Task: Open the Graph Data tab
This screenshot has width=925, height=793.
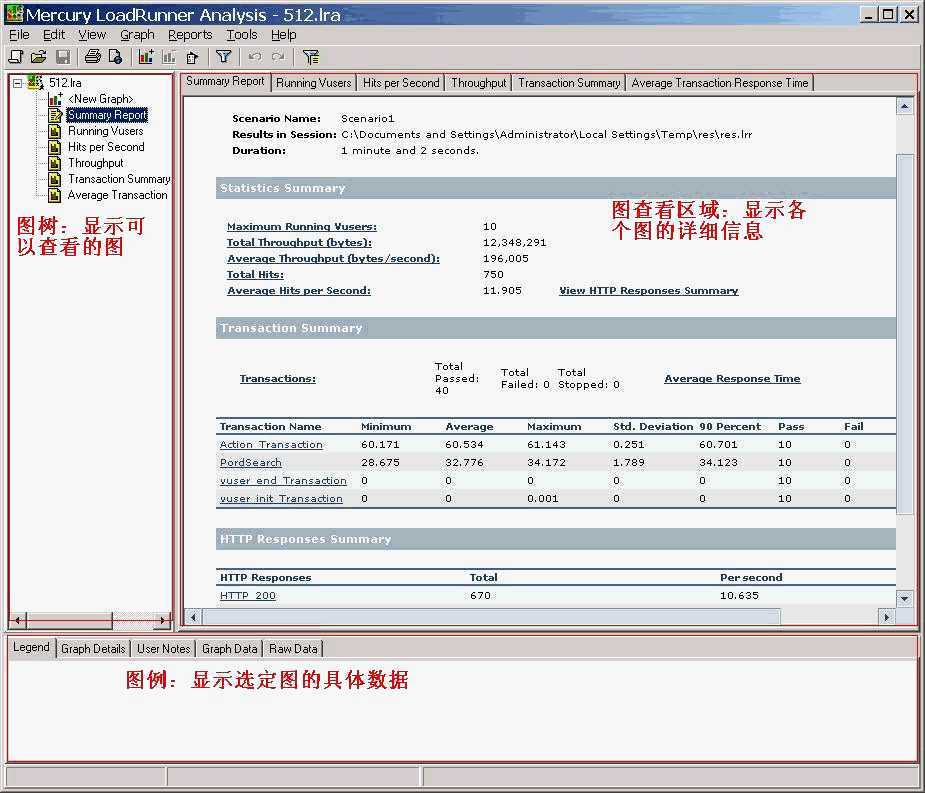Action: click(x=230, y=648)
